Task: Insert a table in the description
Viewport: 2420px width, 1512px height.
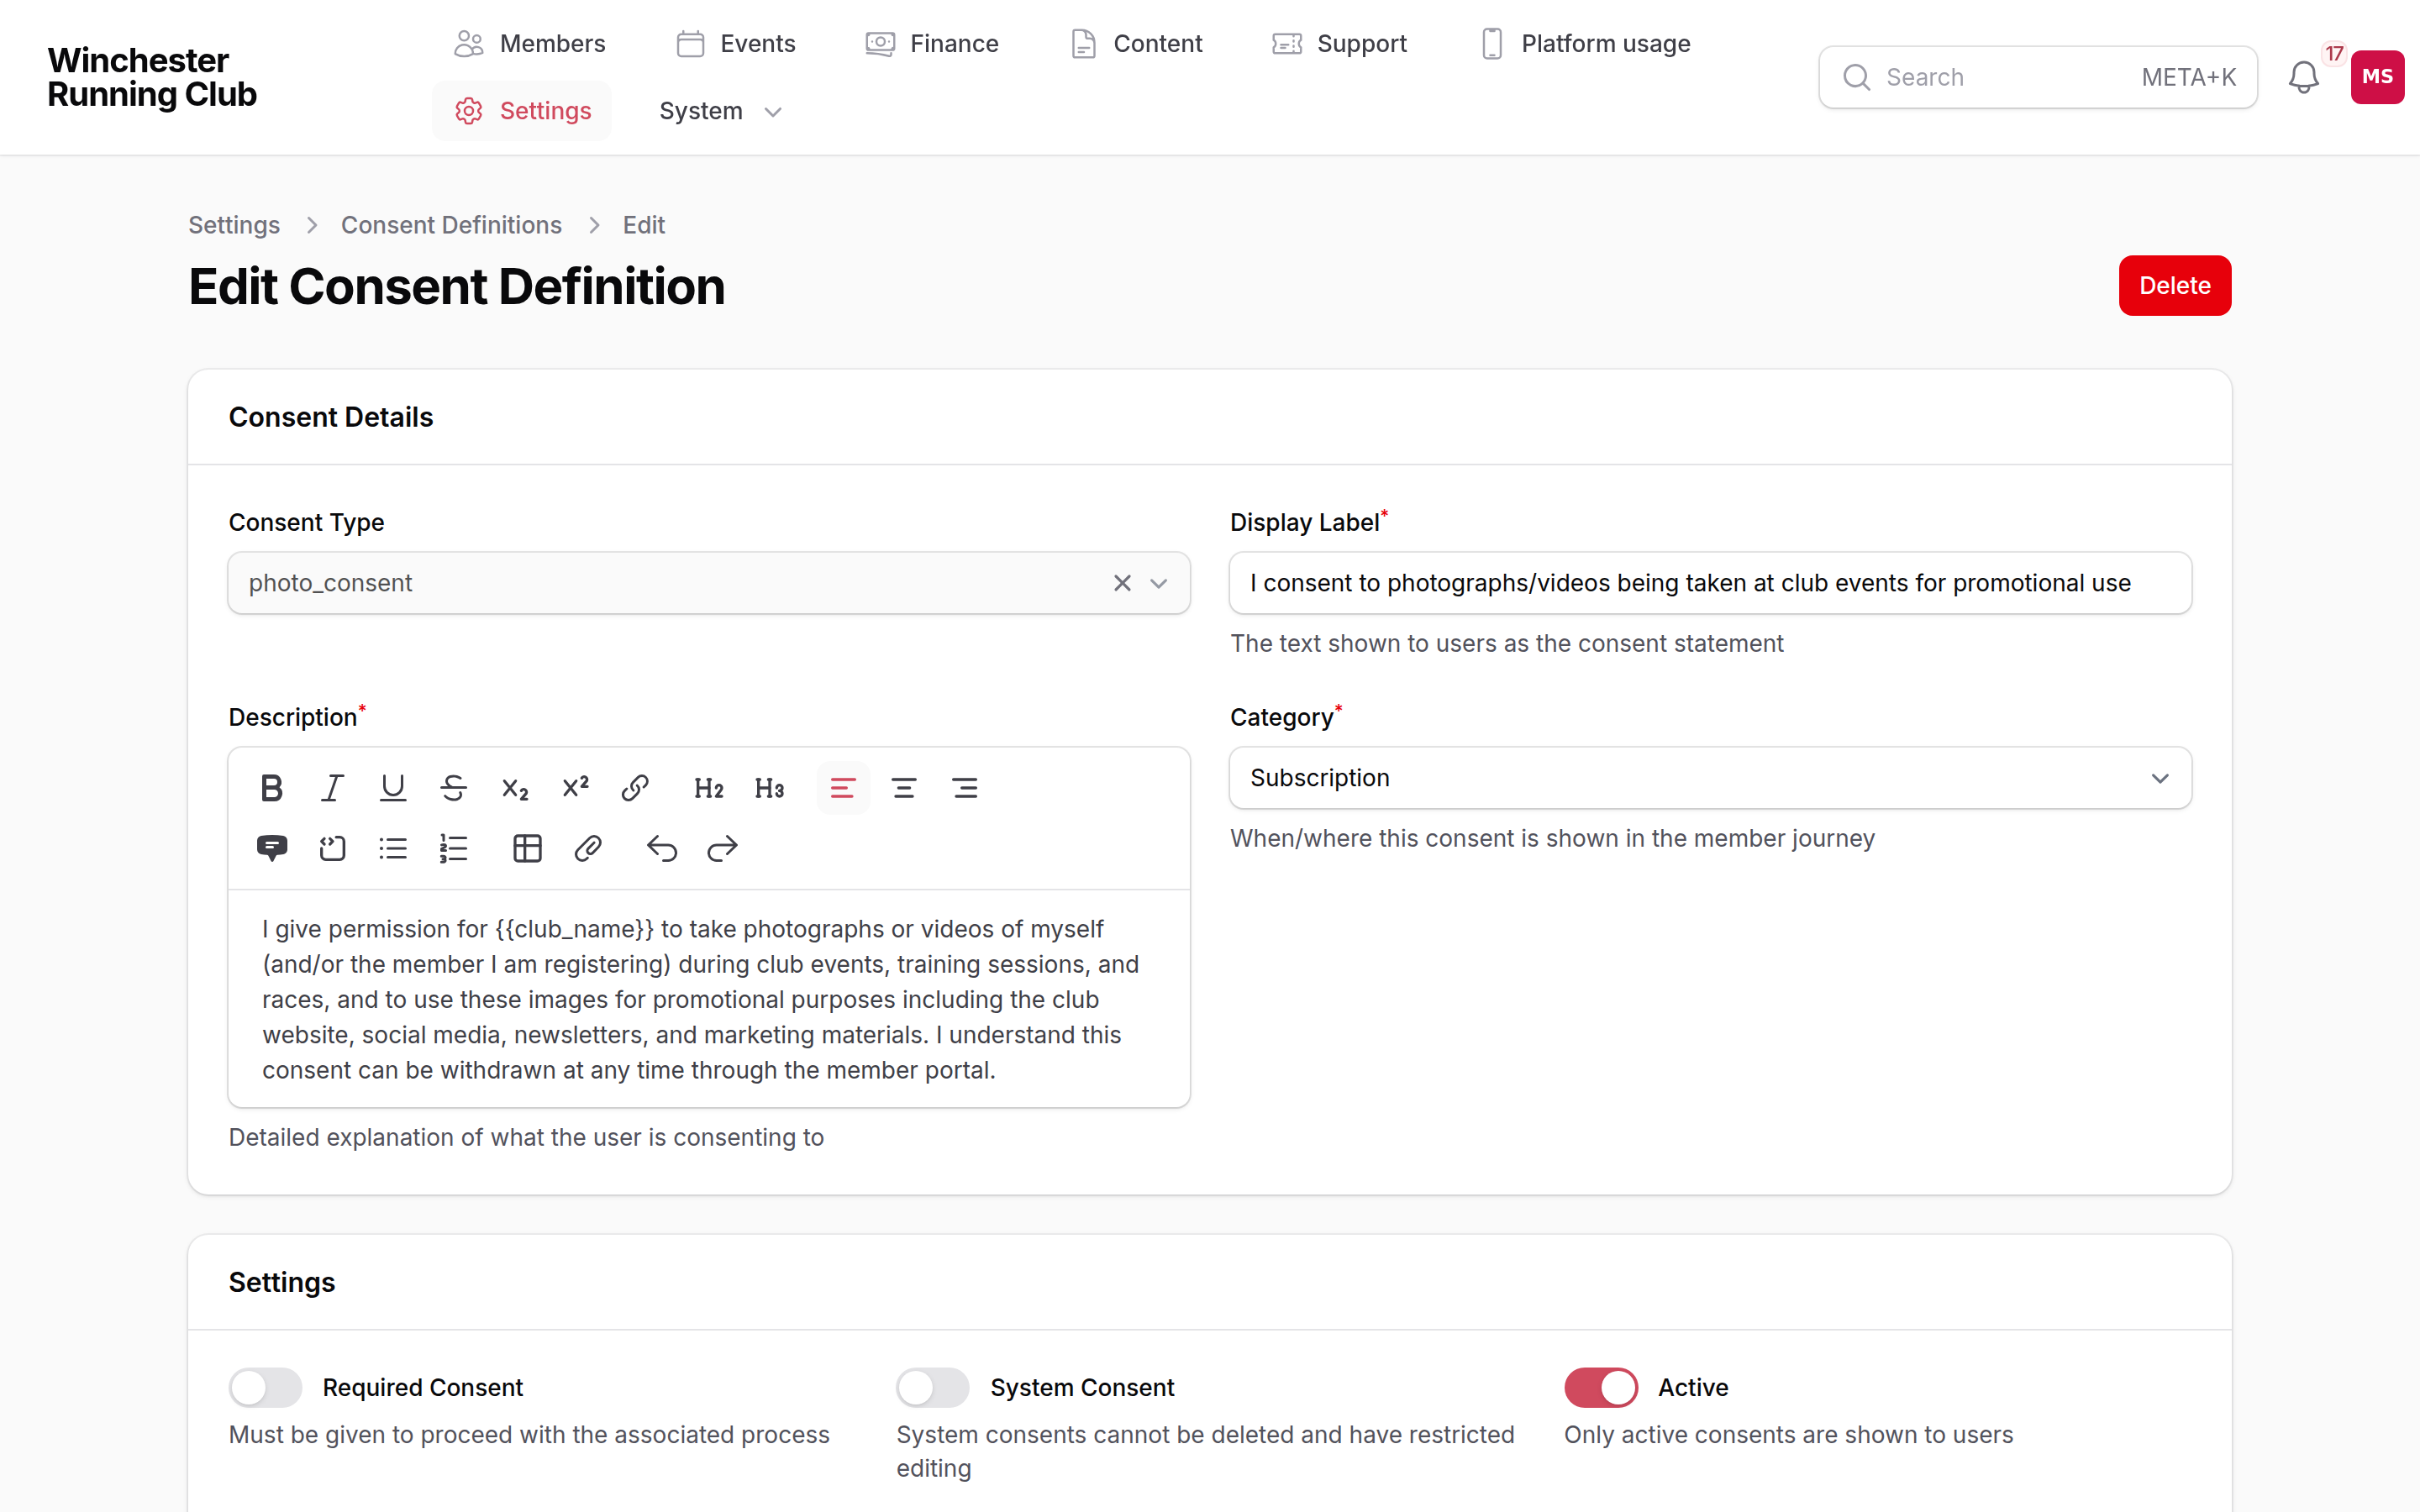Action: pyautogui.click(x=527, y=849)
